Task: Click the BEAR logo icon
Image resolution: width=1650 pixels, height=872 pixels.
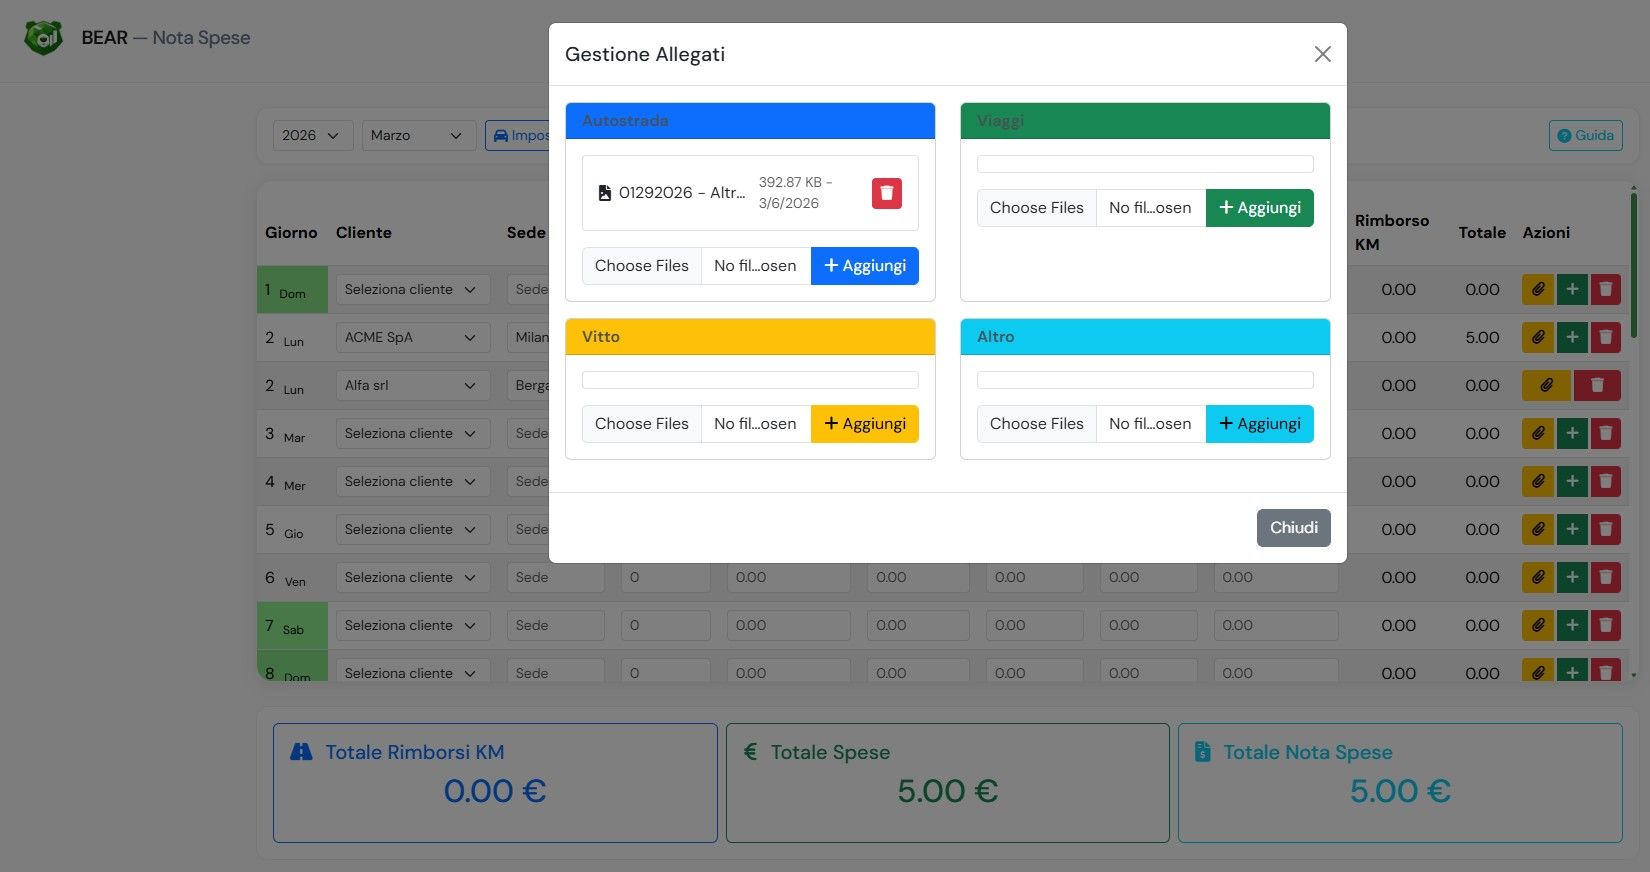Action: pos(43,38)
